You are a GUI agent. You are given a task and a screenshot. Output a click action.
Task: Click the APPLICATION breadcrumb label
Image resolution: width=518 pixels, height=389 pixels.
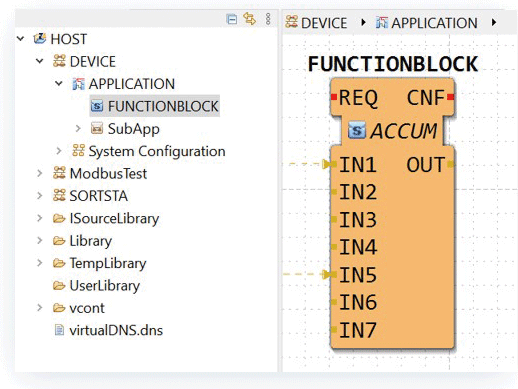pyautogui.click(x=434, y=23)
